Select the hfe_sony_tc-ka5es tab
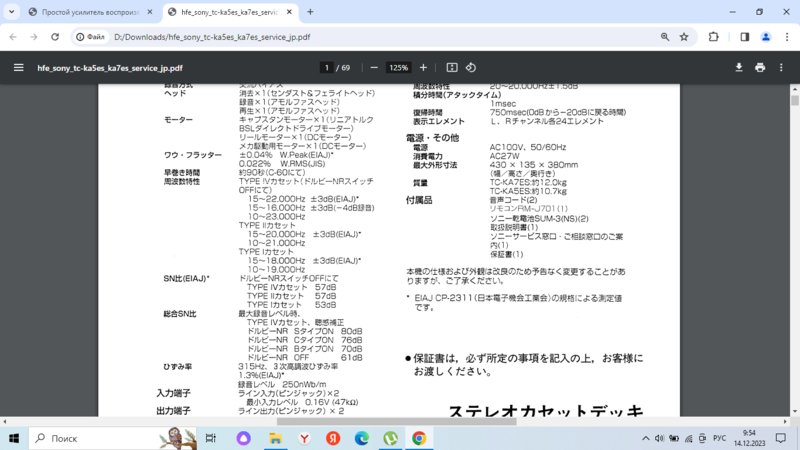 [x=229, y=12]
